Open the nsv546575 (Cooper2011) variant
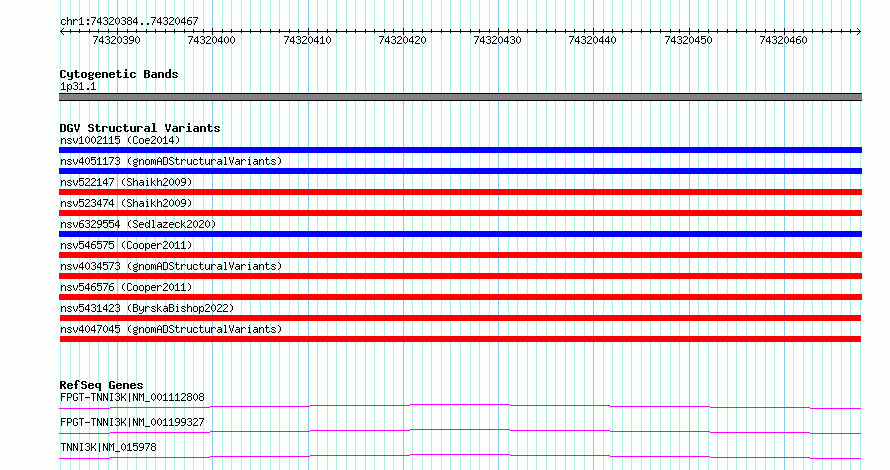 click(x=126, y=245)
